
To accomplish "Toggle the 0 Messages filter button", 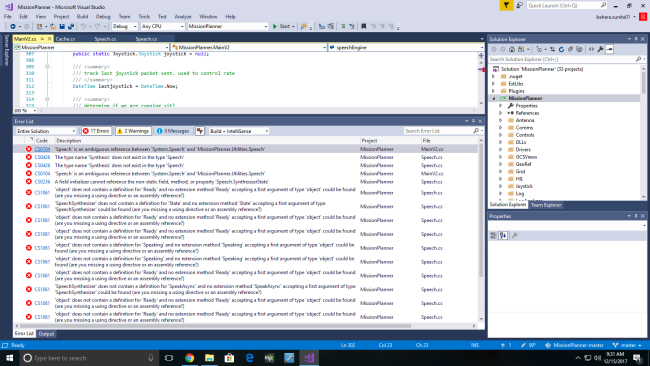I will [173, 131].
